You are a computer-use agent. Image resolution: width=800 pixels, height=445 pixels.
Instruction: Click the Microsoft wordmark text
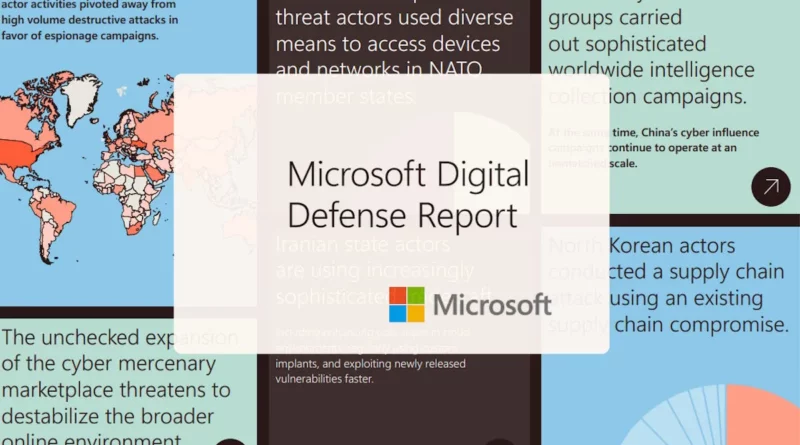pyautogui.click(x=492, y=305)
